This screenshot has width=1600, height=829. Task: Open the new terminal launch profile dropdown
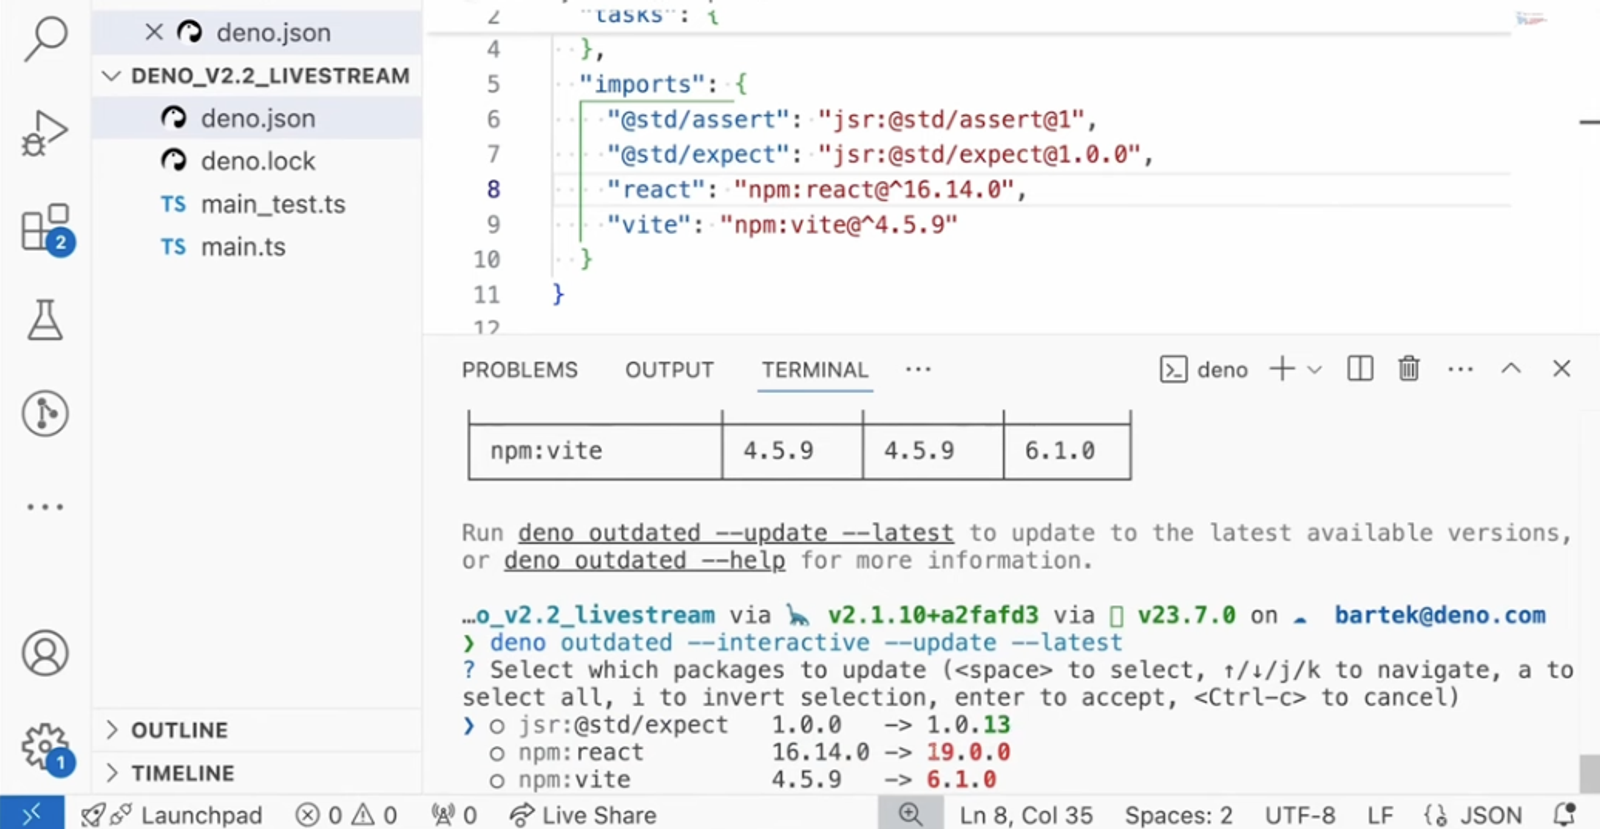1315,370
